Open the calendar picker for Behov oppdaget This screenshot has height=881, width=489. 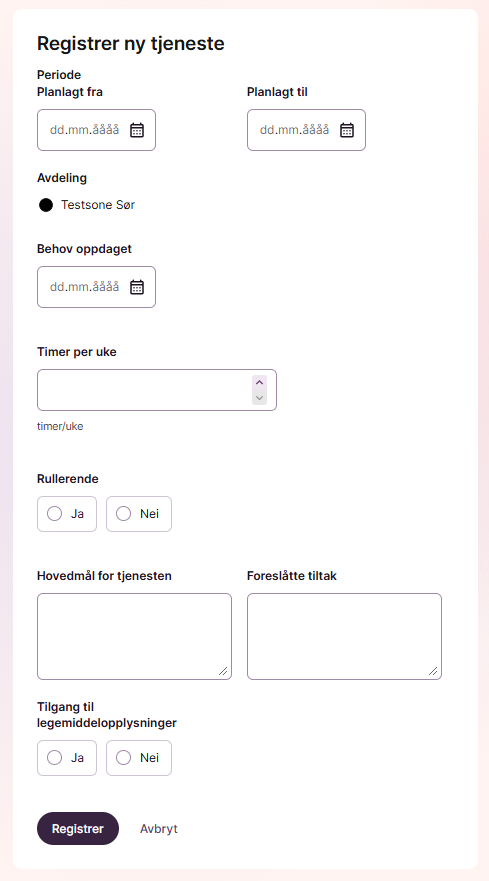click(137, 287)
